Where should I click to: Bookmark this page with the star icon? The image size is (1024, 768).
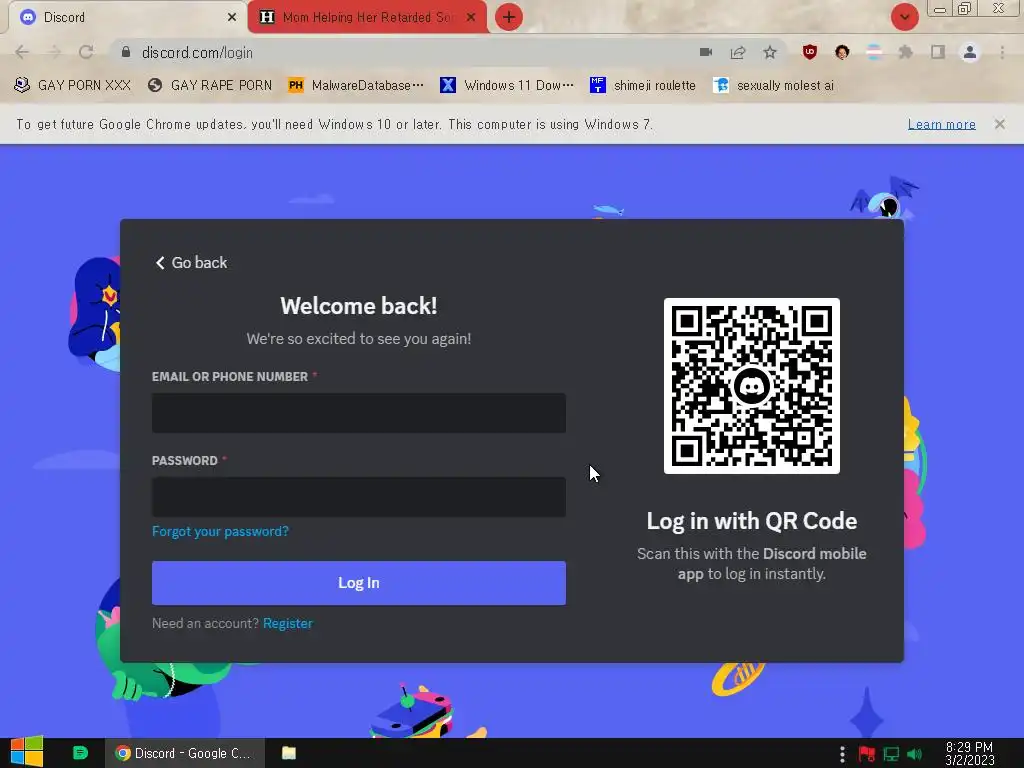[x=770, y=52]
